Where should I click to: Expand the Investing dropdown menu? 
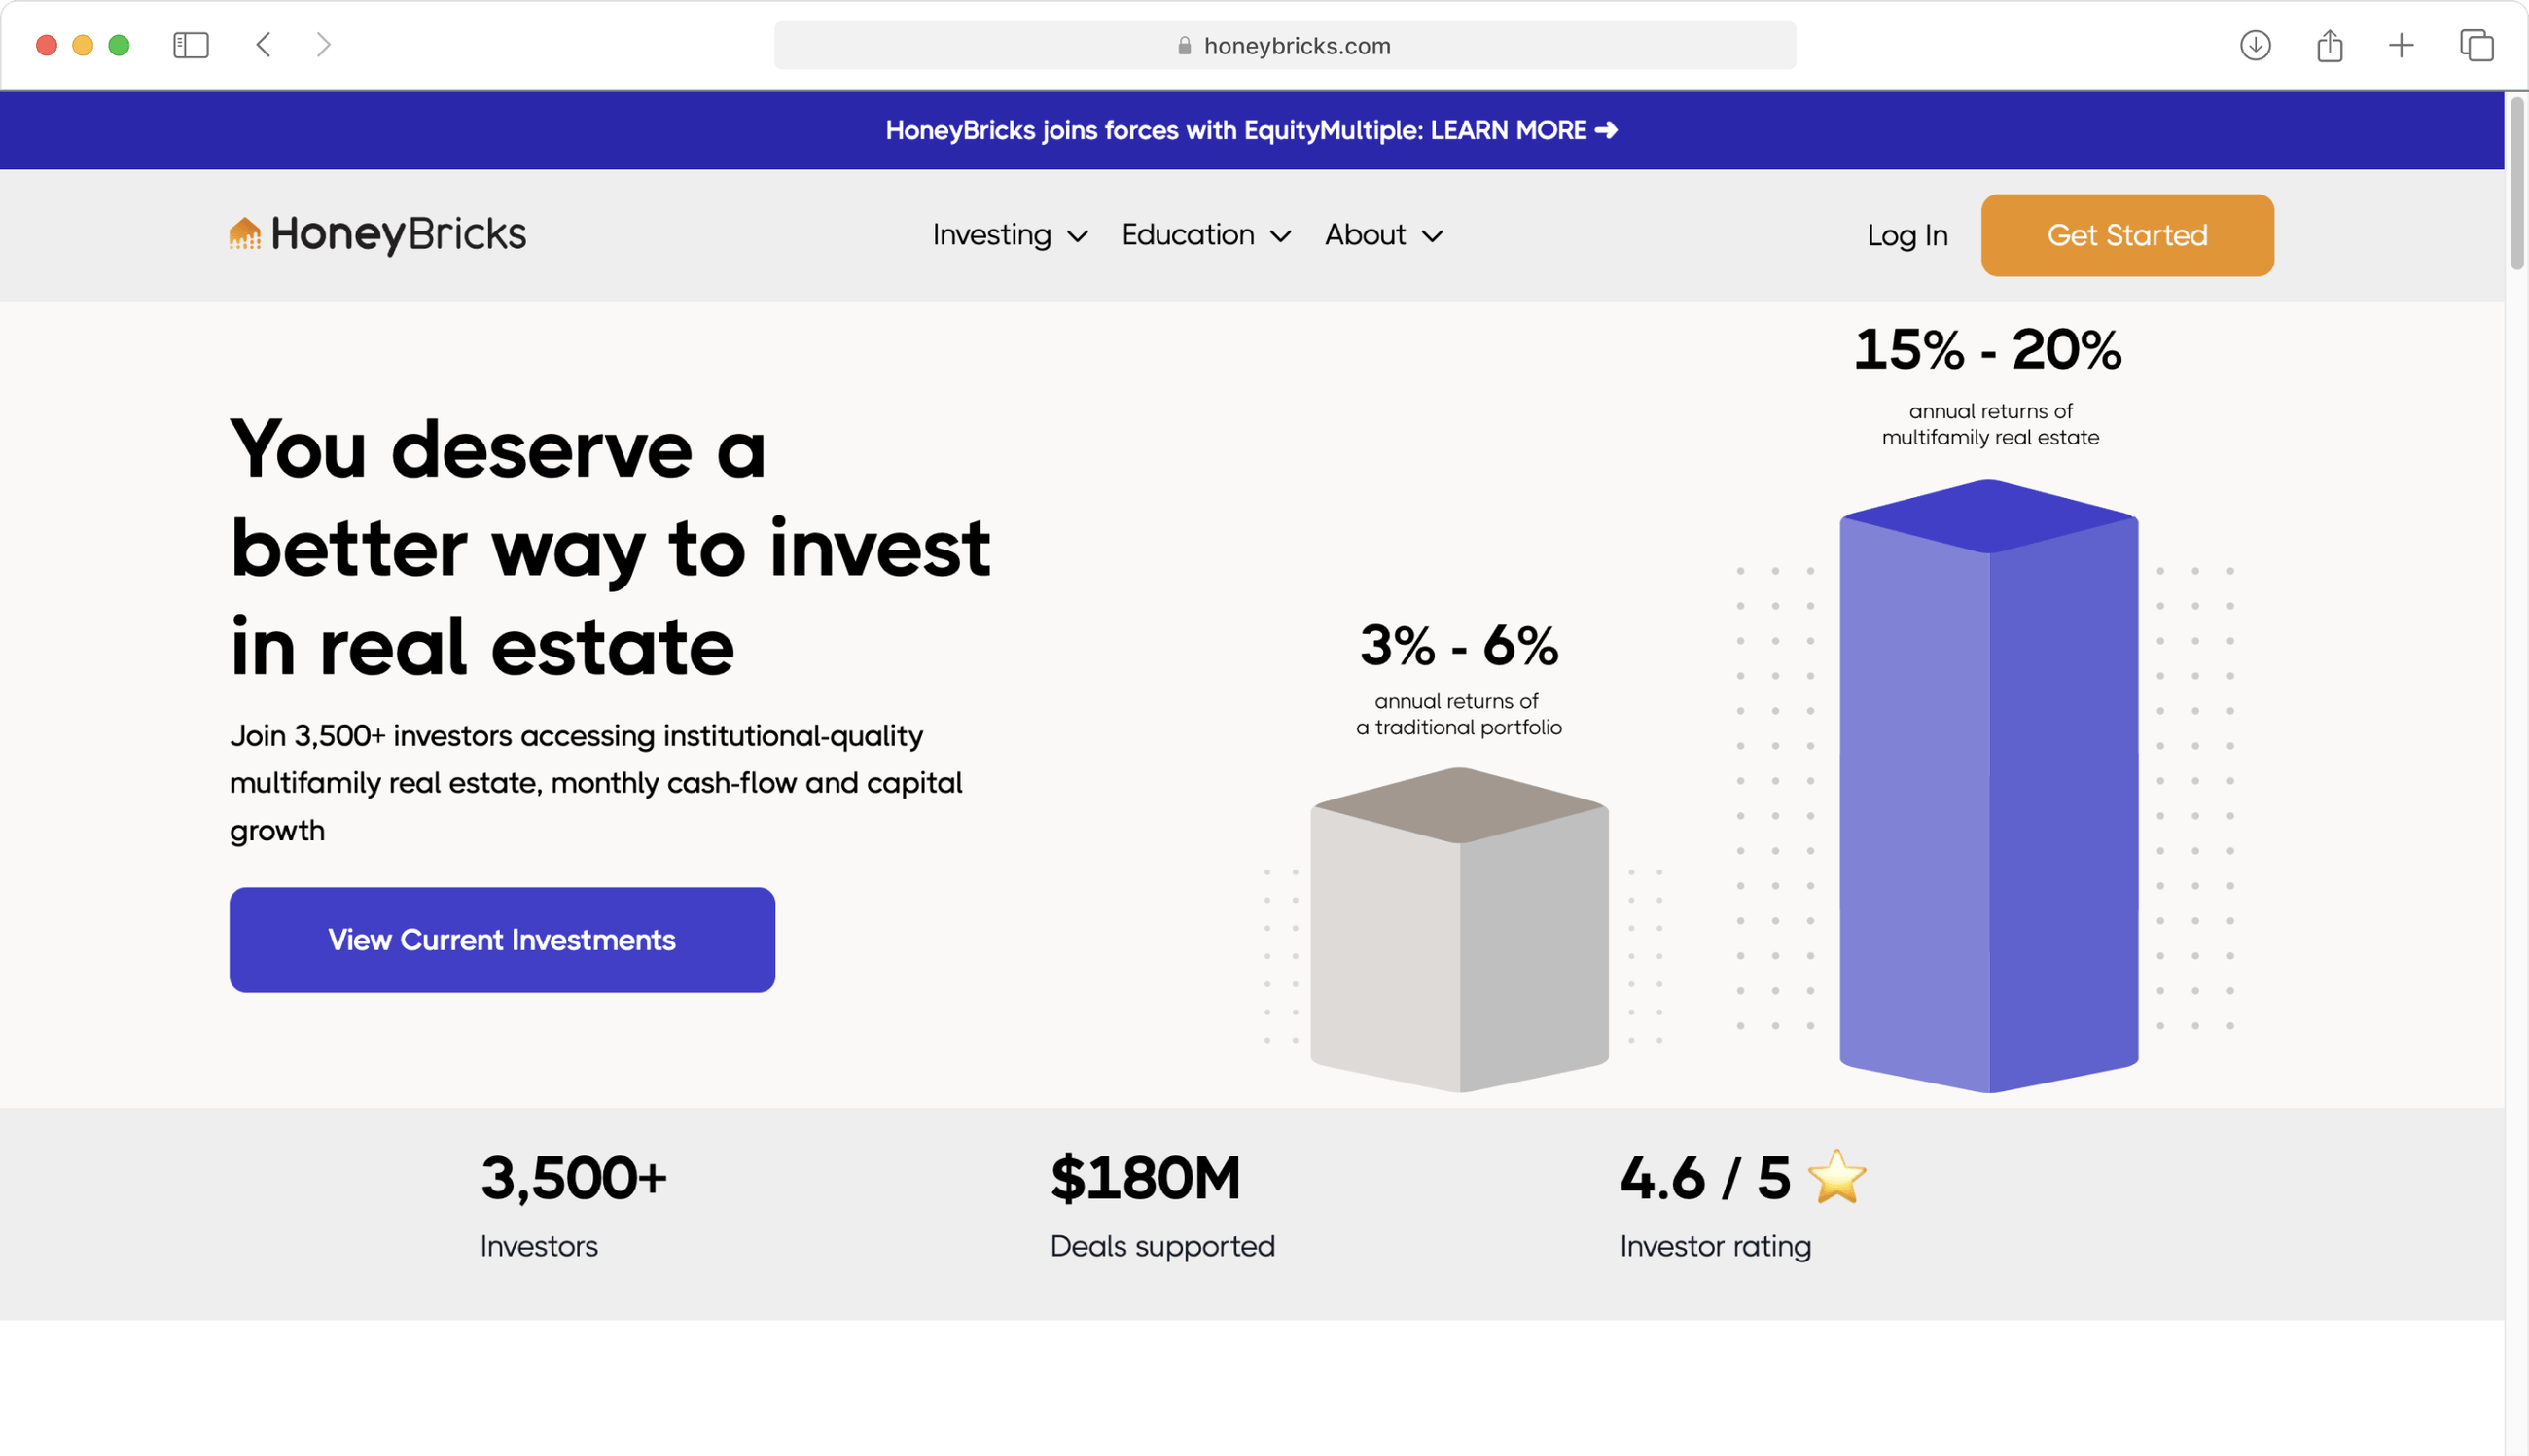pyautogui.click(x=1008, y=235)
